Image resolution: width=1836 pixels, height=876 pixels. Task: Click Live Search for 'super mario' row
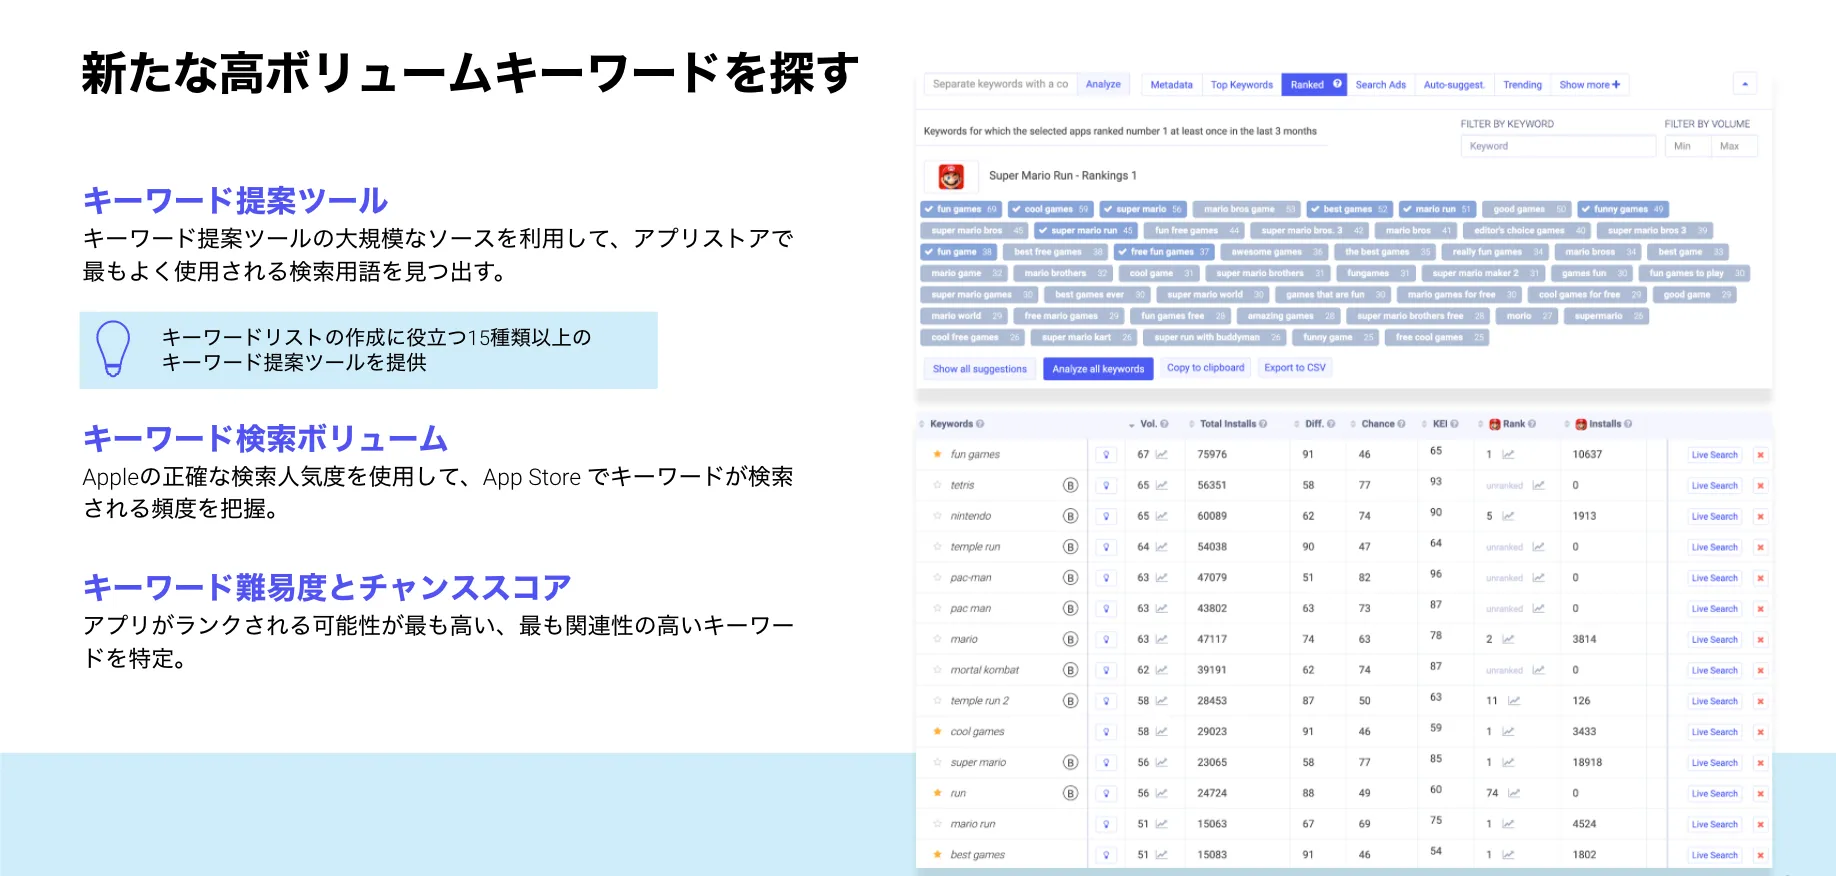tap(1714, 763)
